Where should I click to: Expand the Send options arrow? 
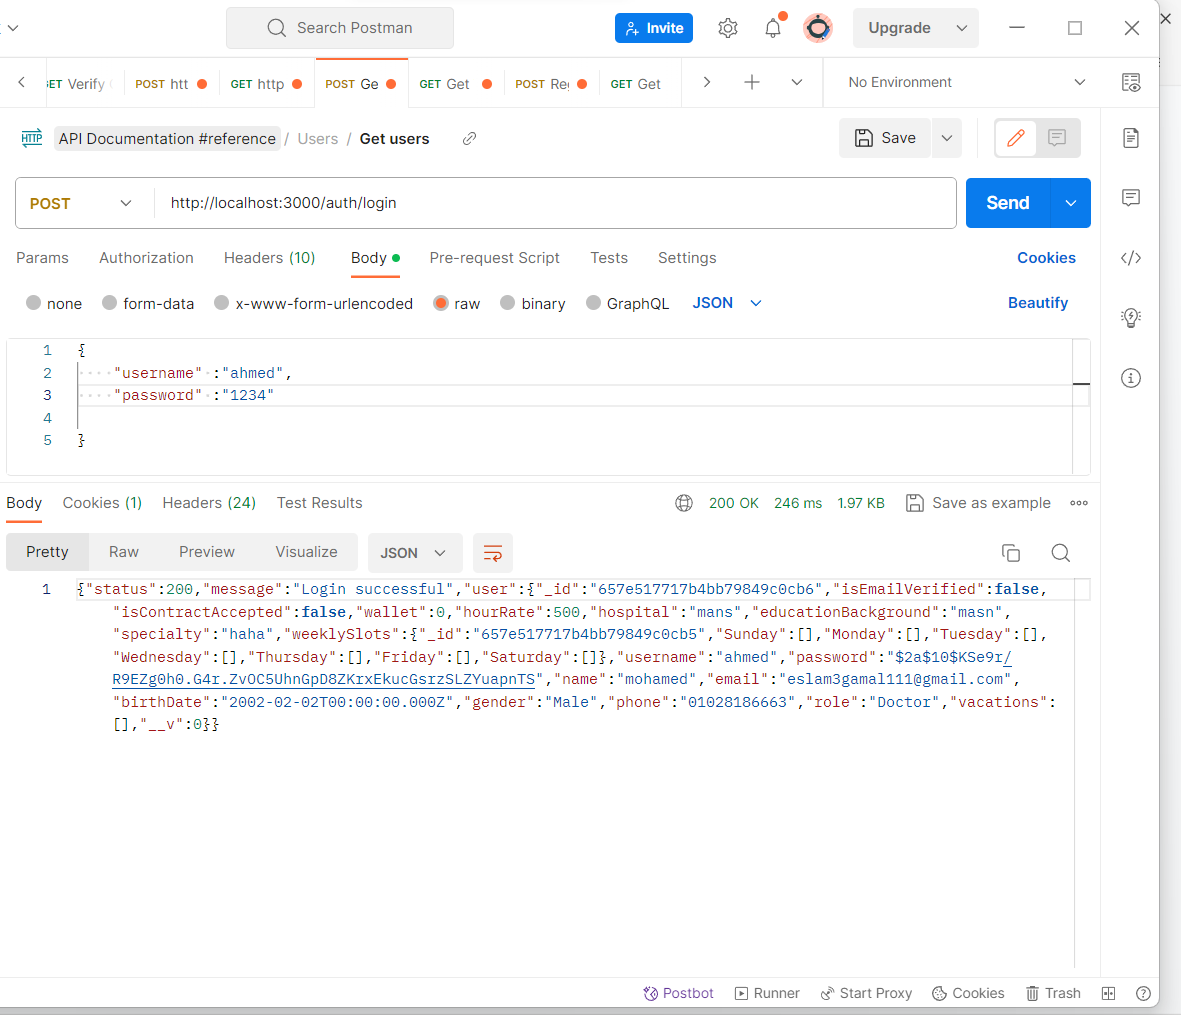1070,203
